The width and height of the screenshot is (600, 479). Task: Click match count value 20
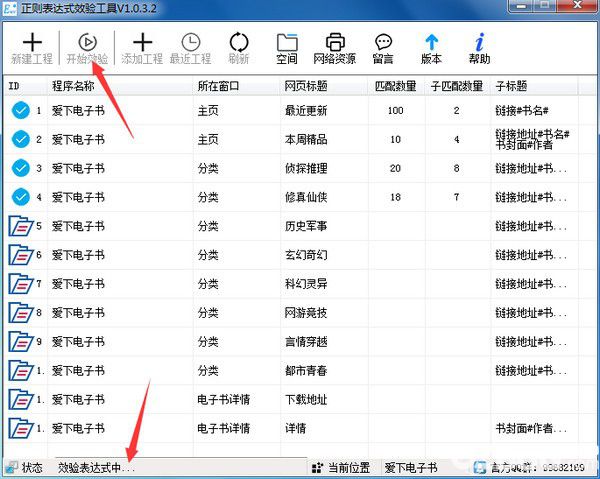tap(396, 168)
